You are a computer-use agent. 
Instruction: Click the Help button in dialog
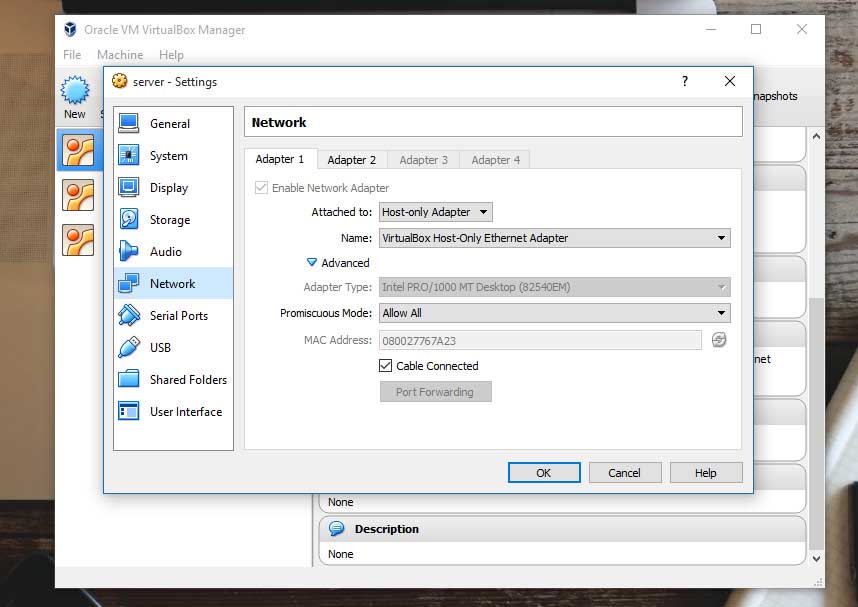click(706, 472)
